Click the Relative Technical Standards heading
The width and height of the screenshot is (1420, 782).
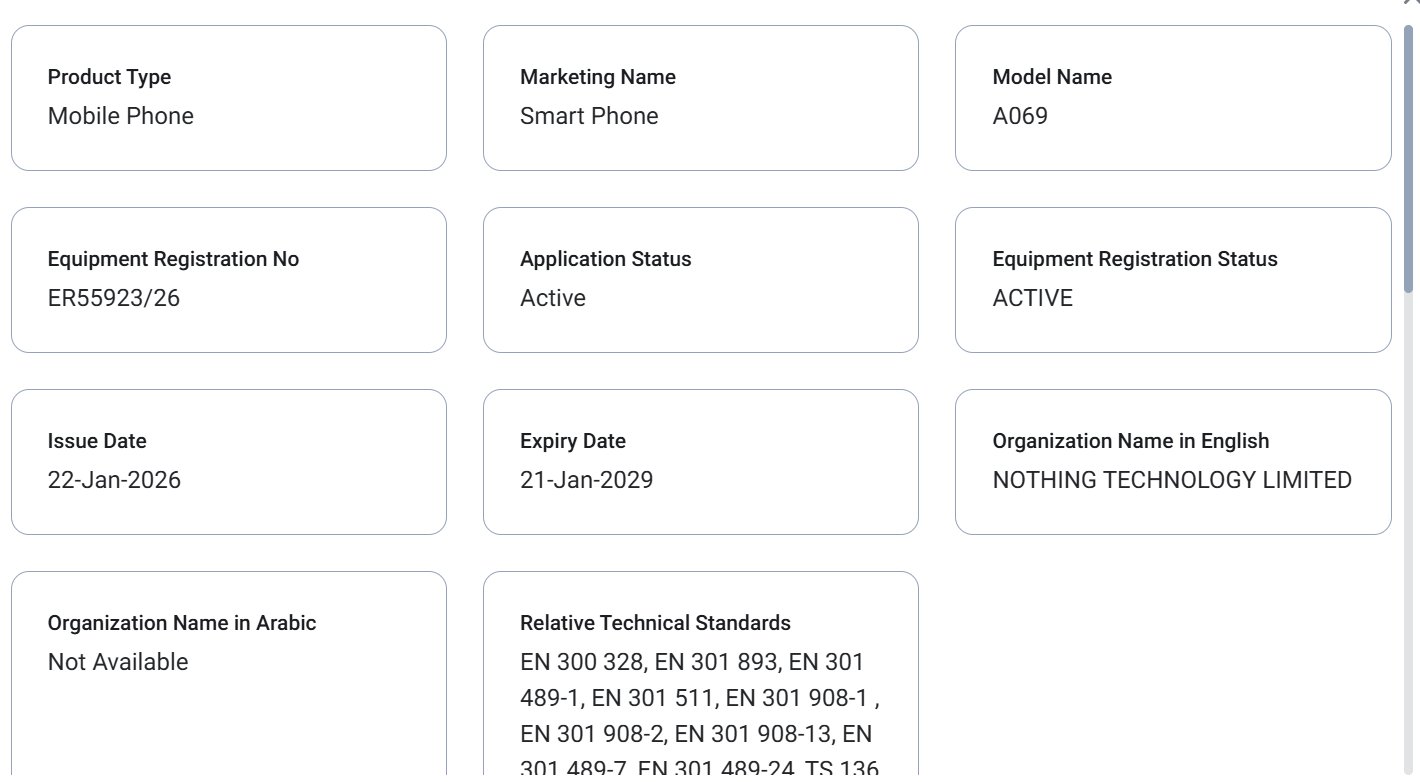point(655,623)
